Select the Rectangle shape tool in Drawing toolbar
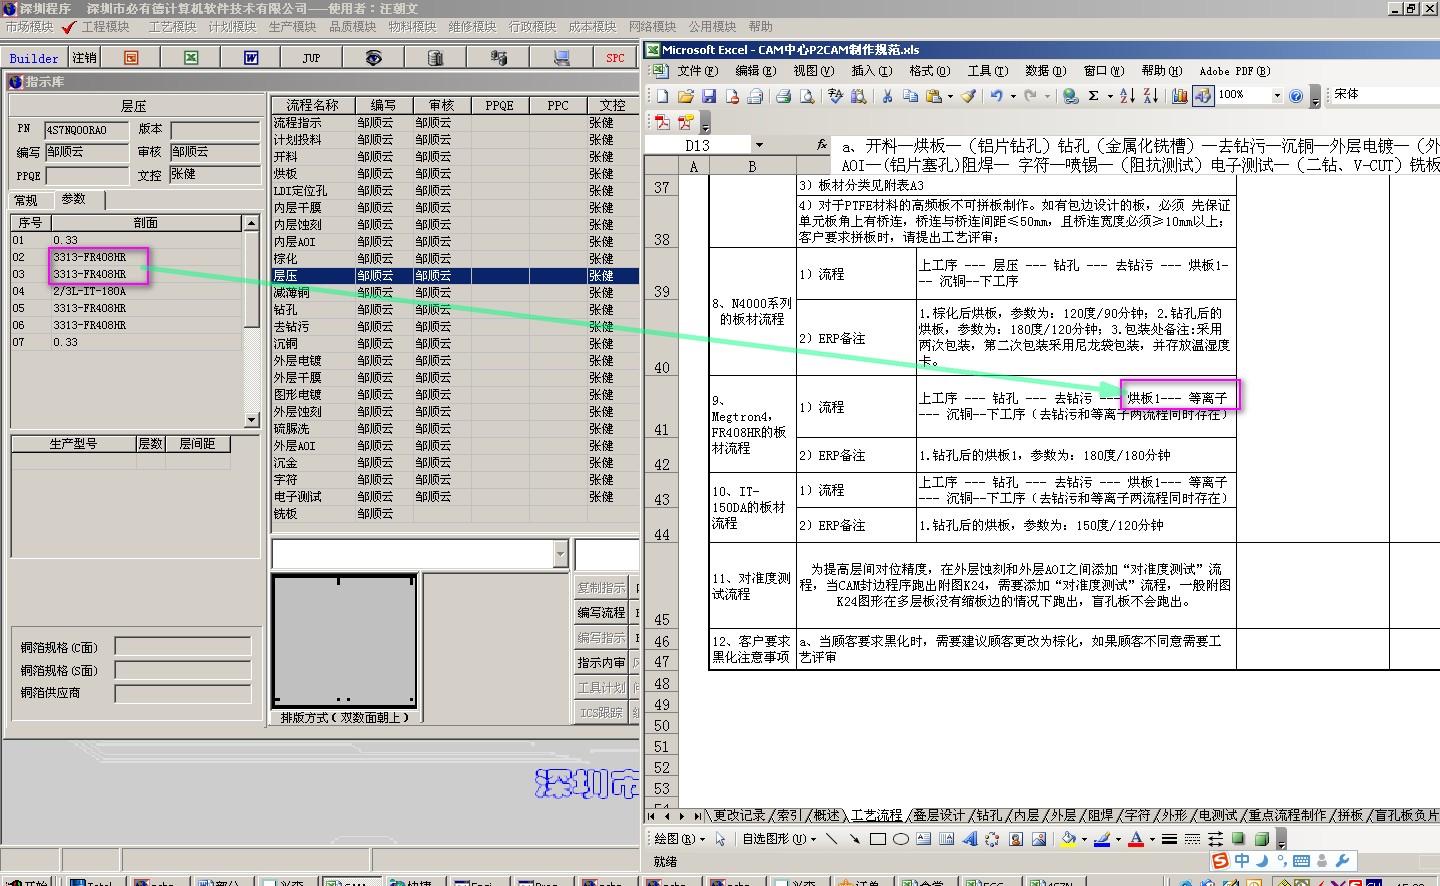Image resolution: width=1440 pixels, height=886 pixels. 878,839
